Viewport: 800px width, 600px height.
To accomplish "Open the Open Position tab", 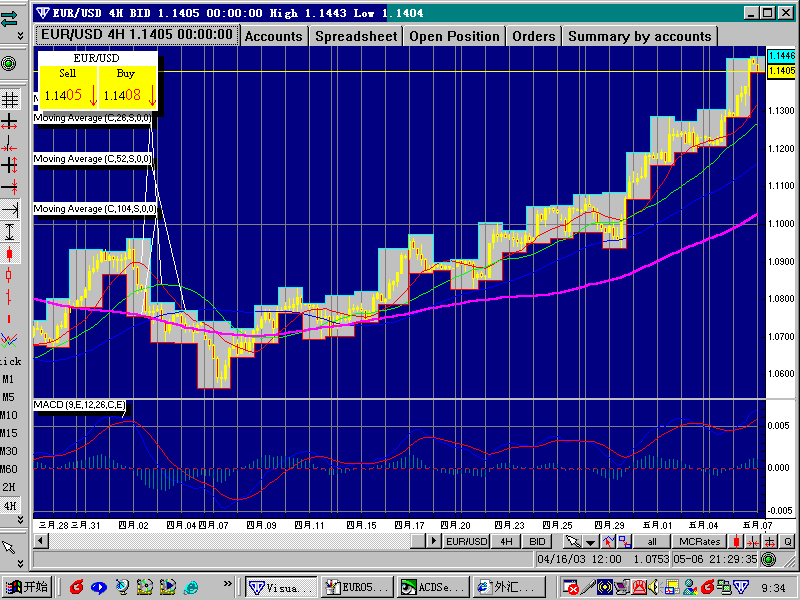I will coord(455,36).
